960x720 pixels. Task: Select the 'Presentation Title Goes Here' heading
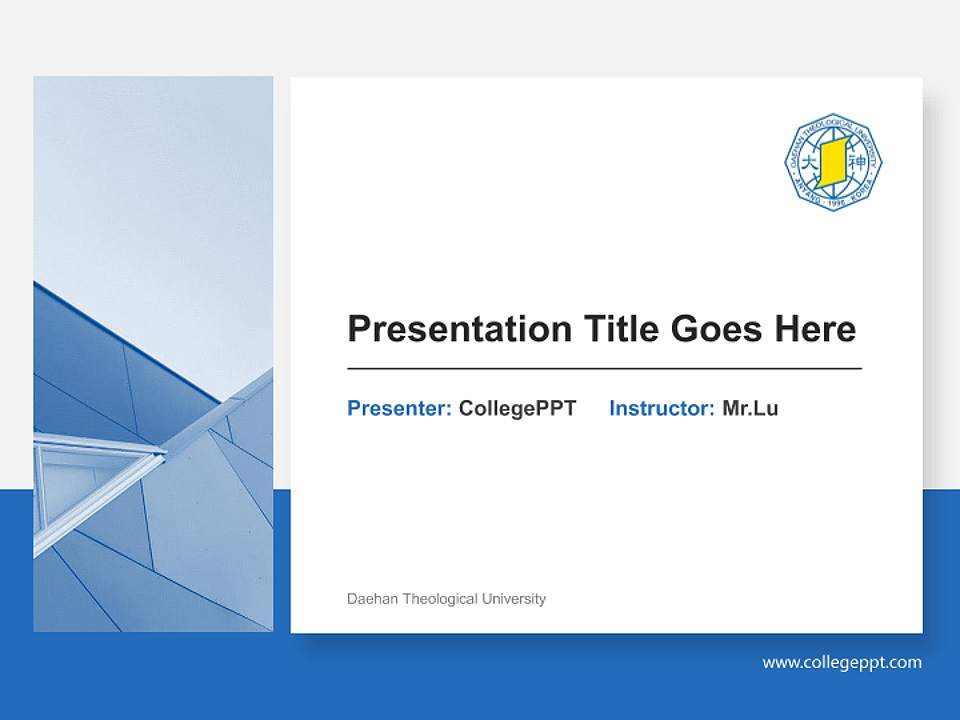pos(601,329)
